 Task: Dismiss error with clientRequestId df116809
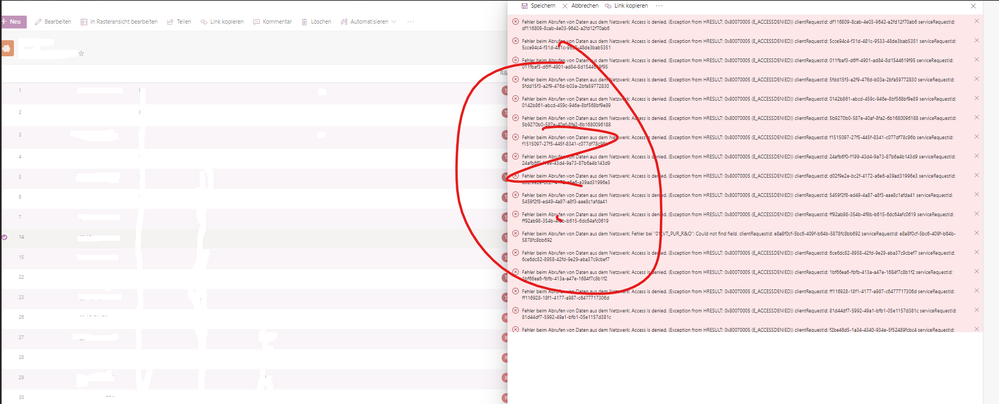click(977, 21)
